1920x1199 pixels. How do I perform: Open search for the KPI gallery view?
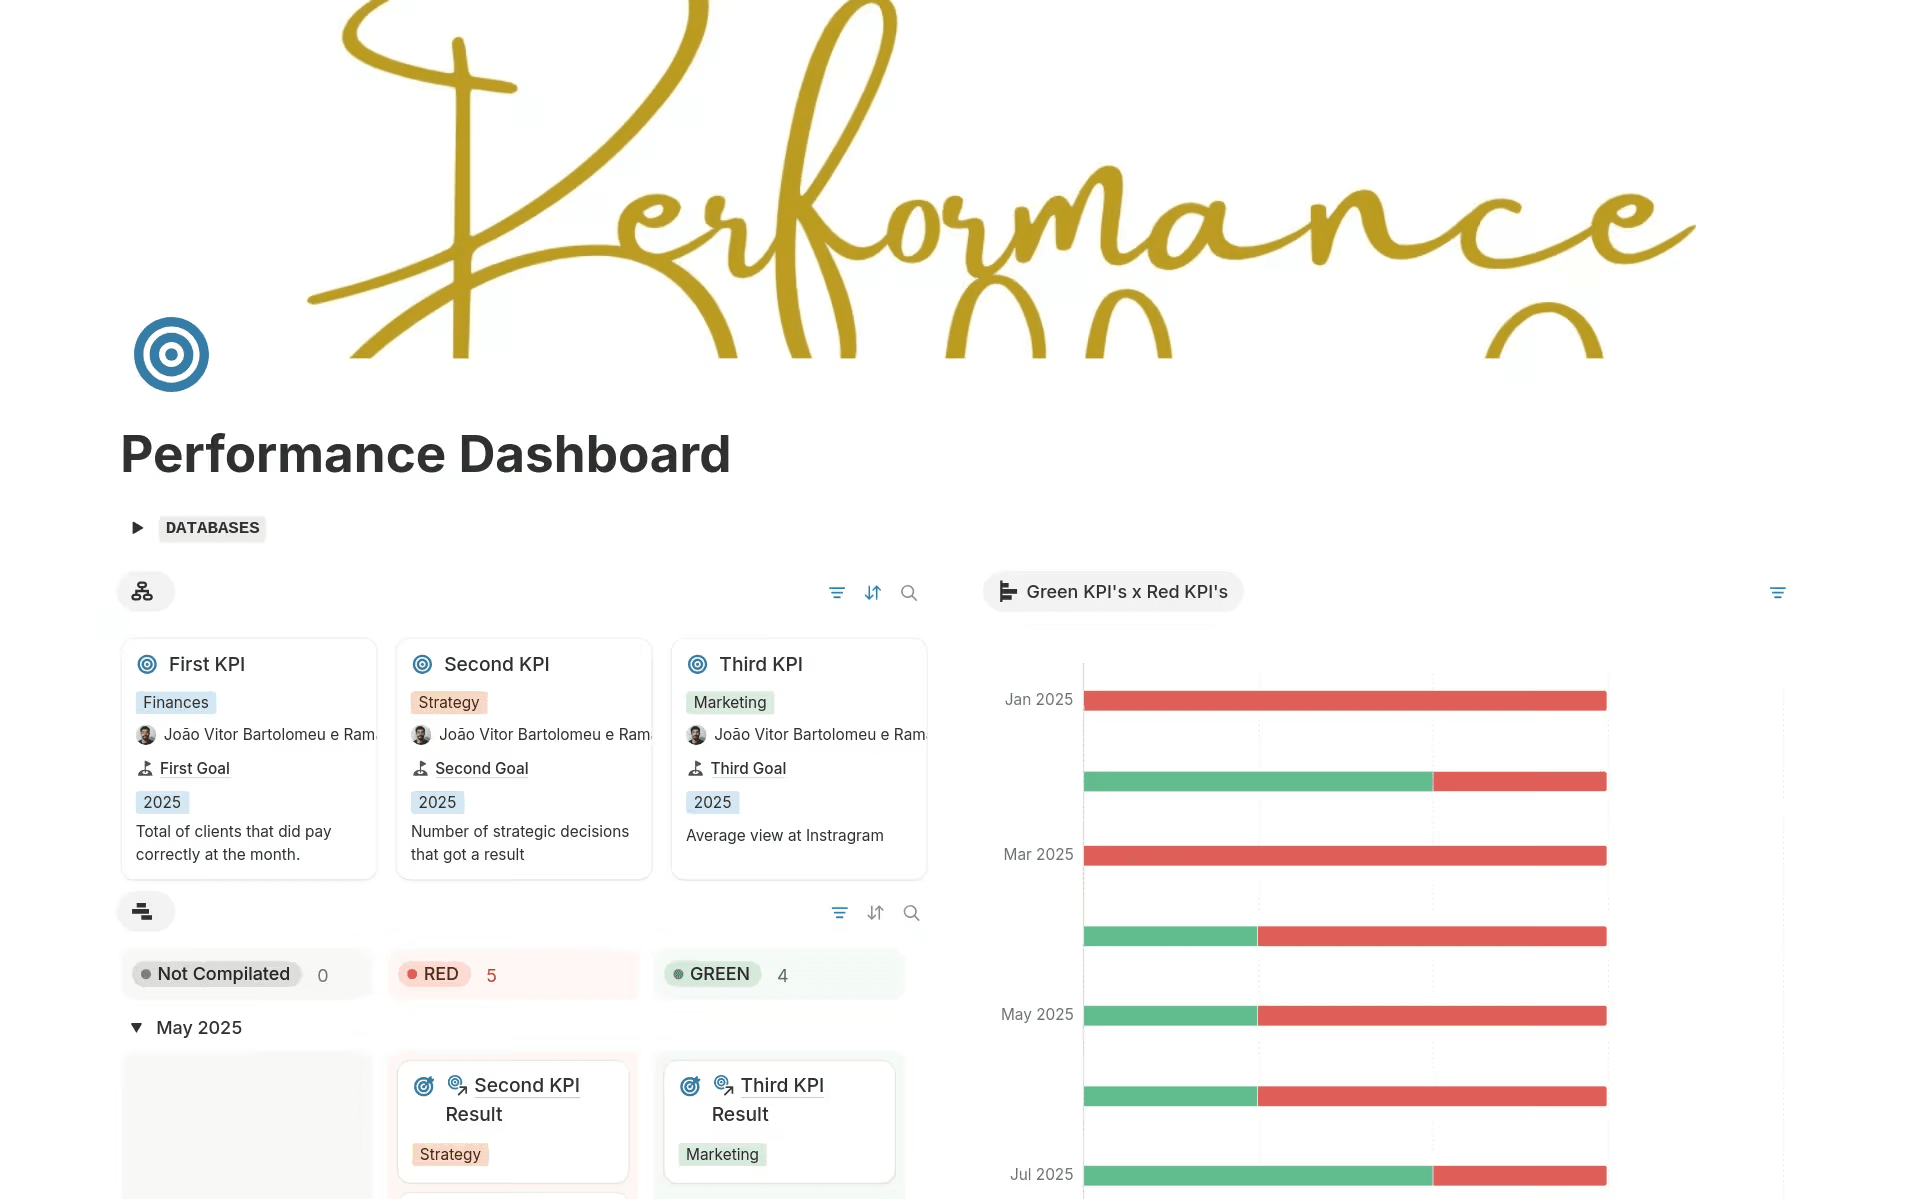[908, 592]
